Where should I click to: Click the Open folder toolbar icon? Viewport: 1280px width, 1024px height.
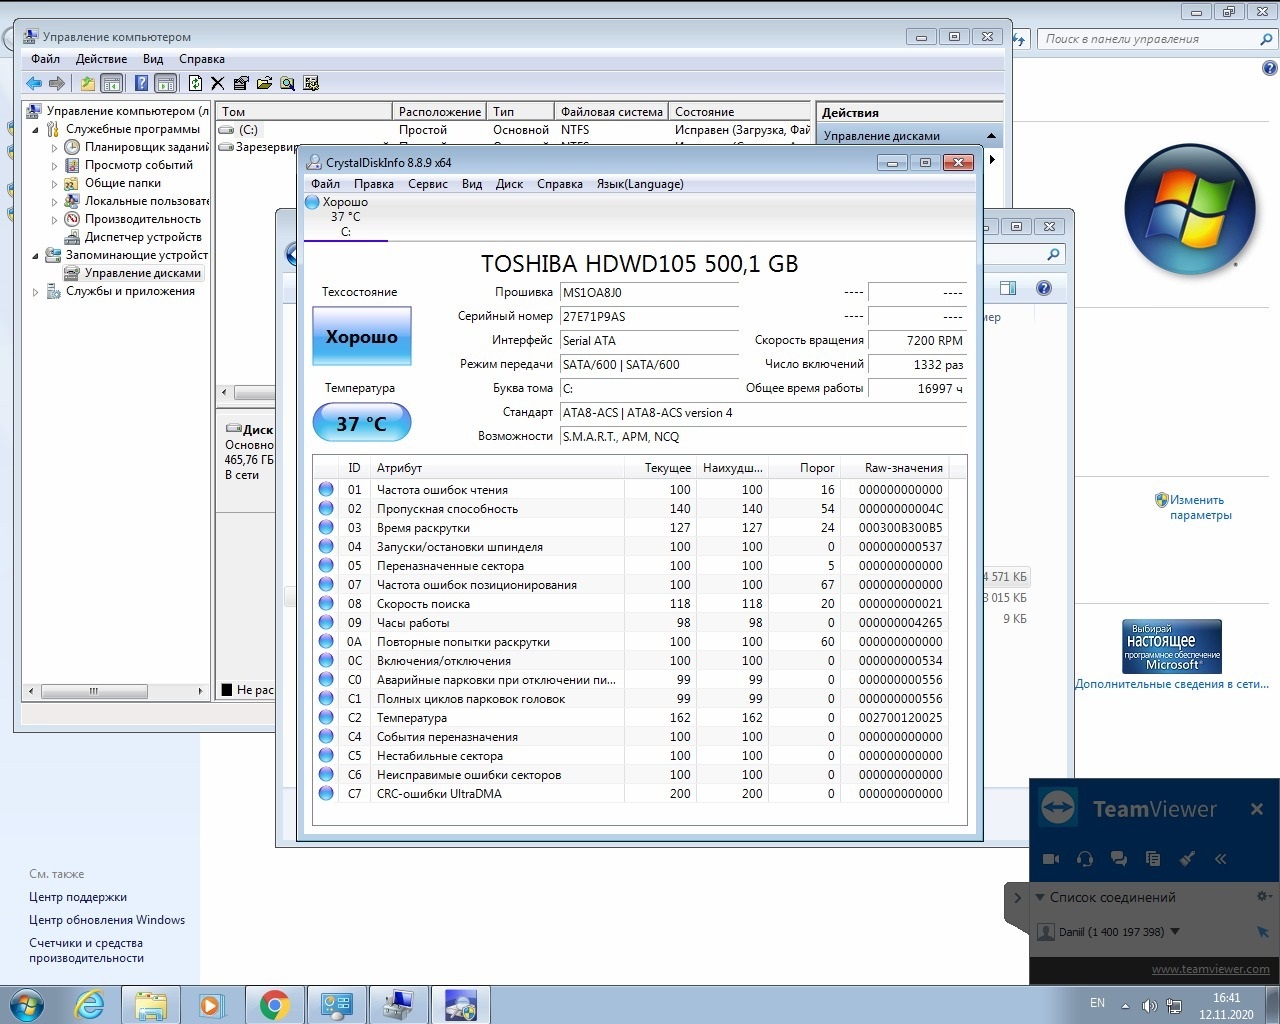(x=264, y=84)
